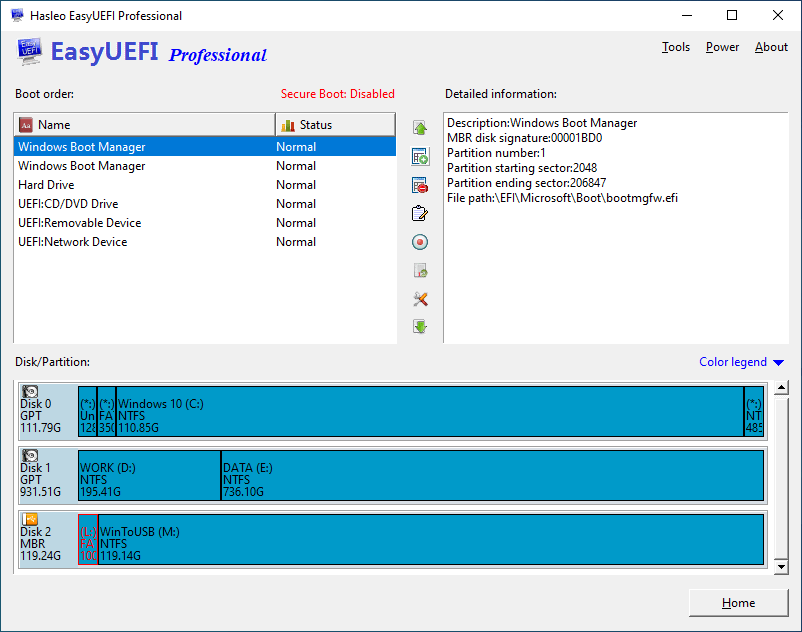Create a new boot entry
The height and width of the screenshot is (632, 802).
[x=420, y=156]
